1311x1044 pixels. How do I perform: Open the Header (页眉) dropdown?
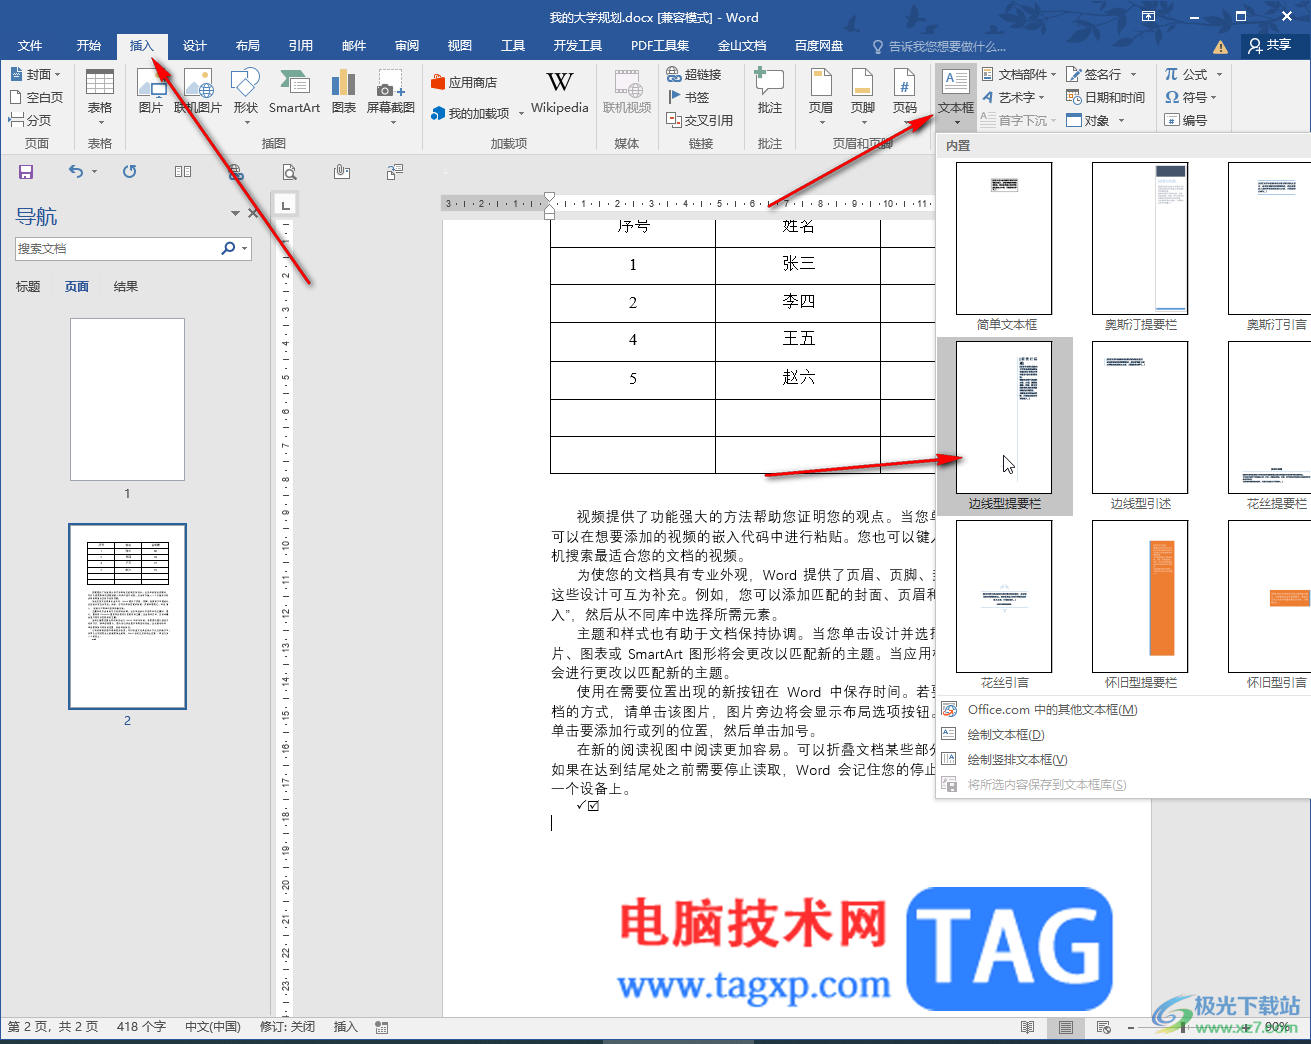click(x=821, y=96)
